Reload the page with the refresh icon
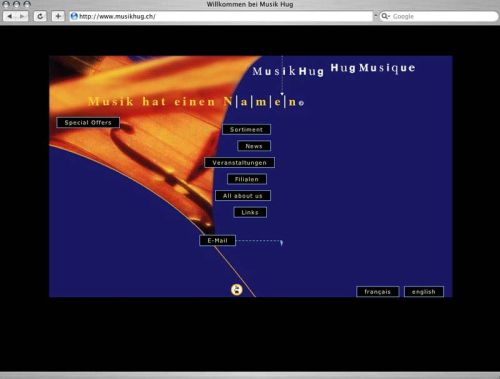The width and height of the screenshot is (500, 379). [40, 16]
